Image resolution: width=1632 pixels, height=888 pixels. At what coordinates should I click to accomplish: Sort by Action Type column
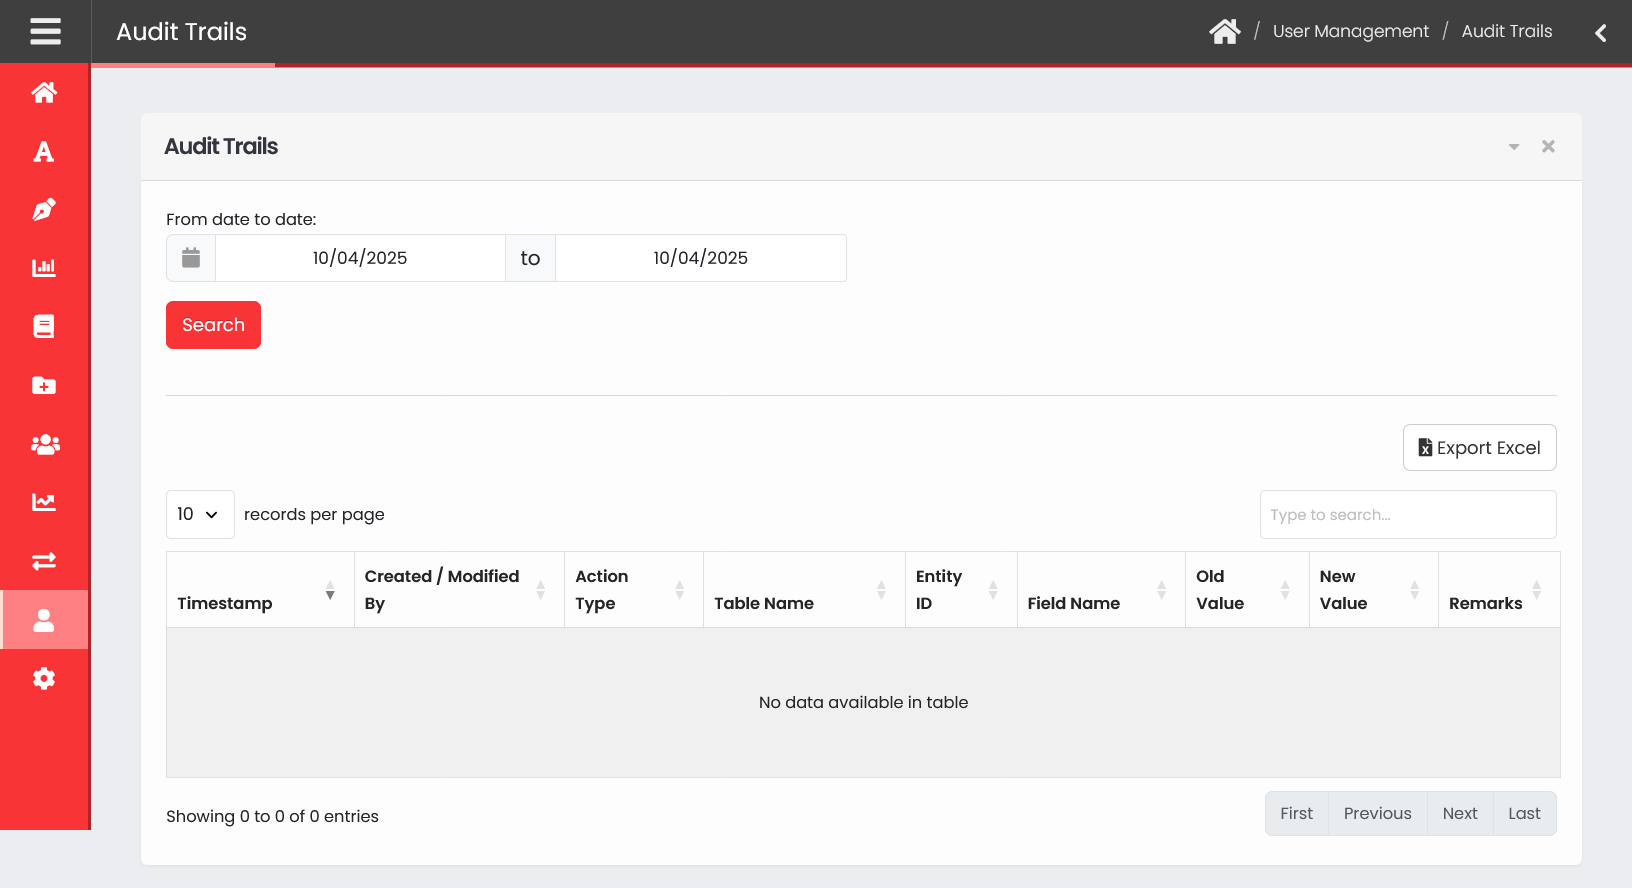pyautogui.click(x=634, y=590)
